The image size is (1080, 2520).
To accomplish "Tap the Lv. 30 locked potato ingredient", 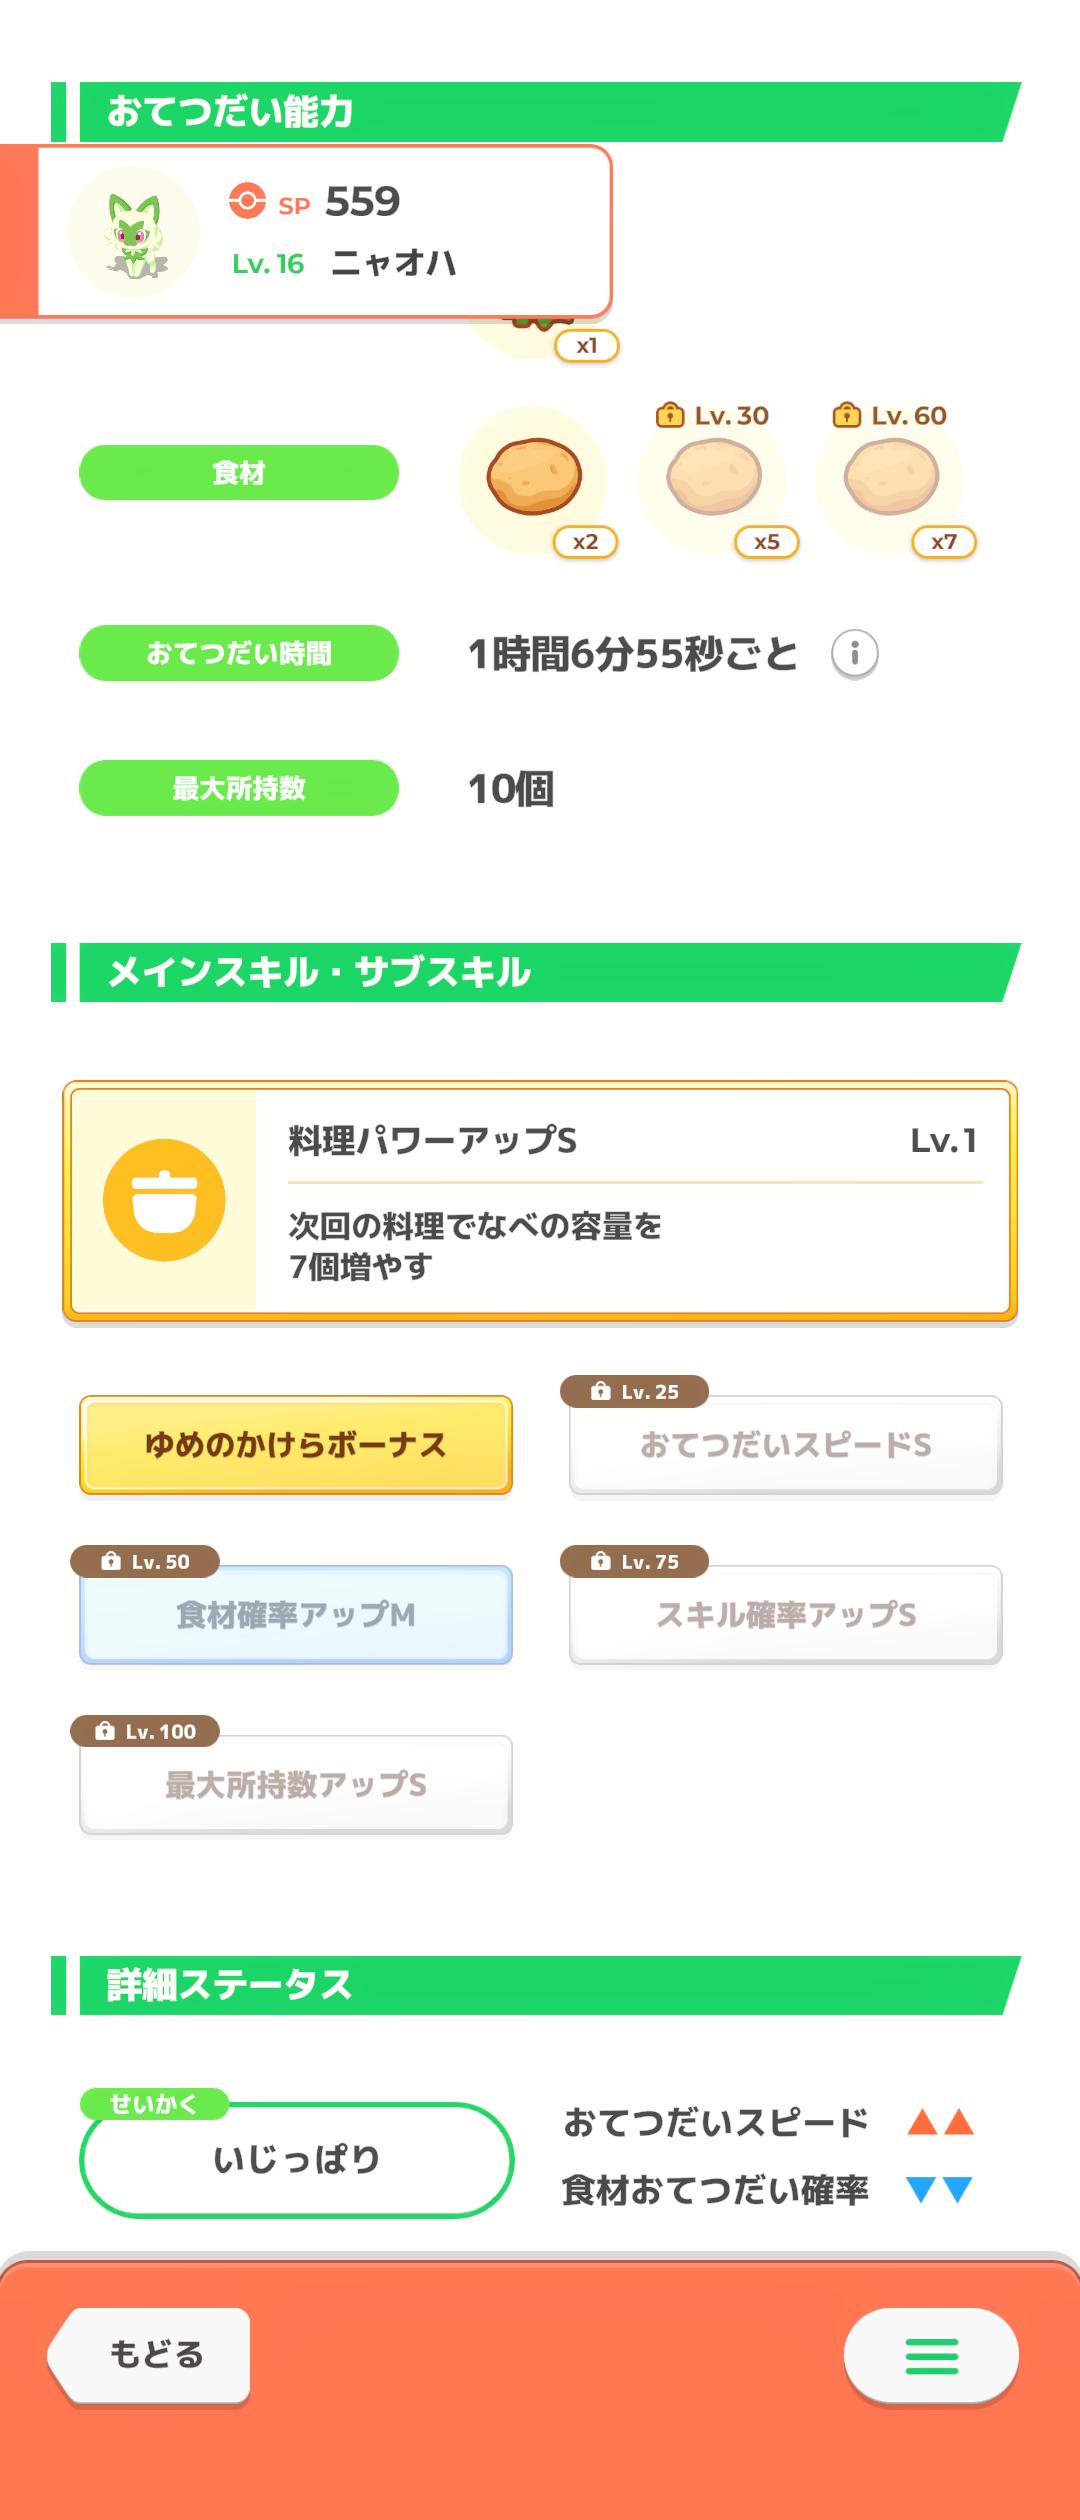I will [x=713, y=479].
